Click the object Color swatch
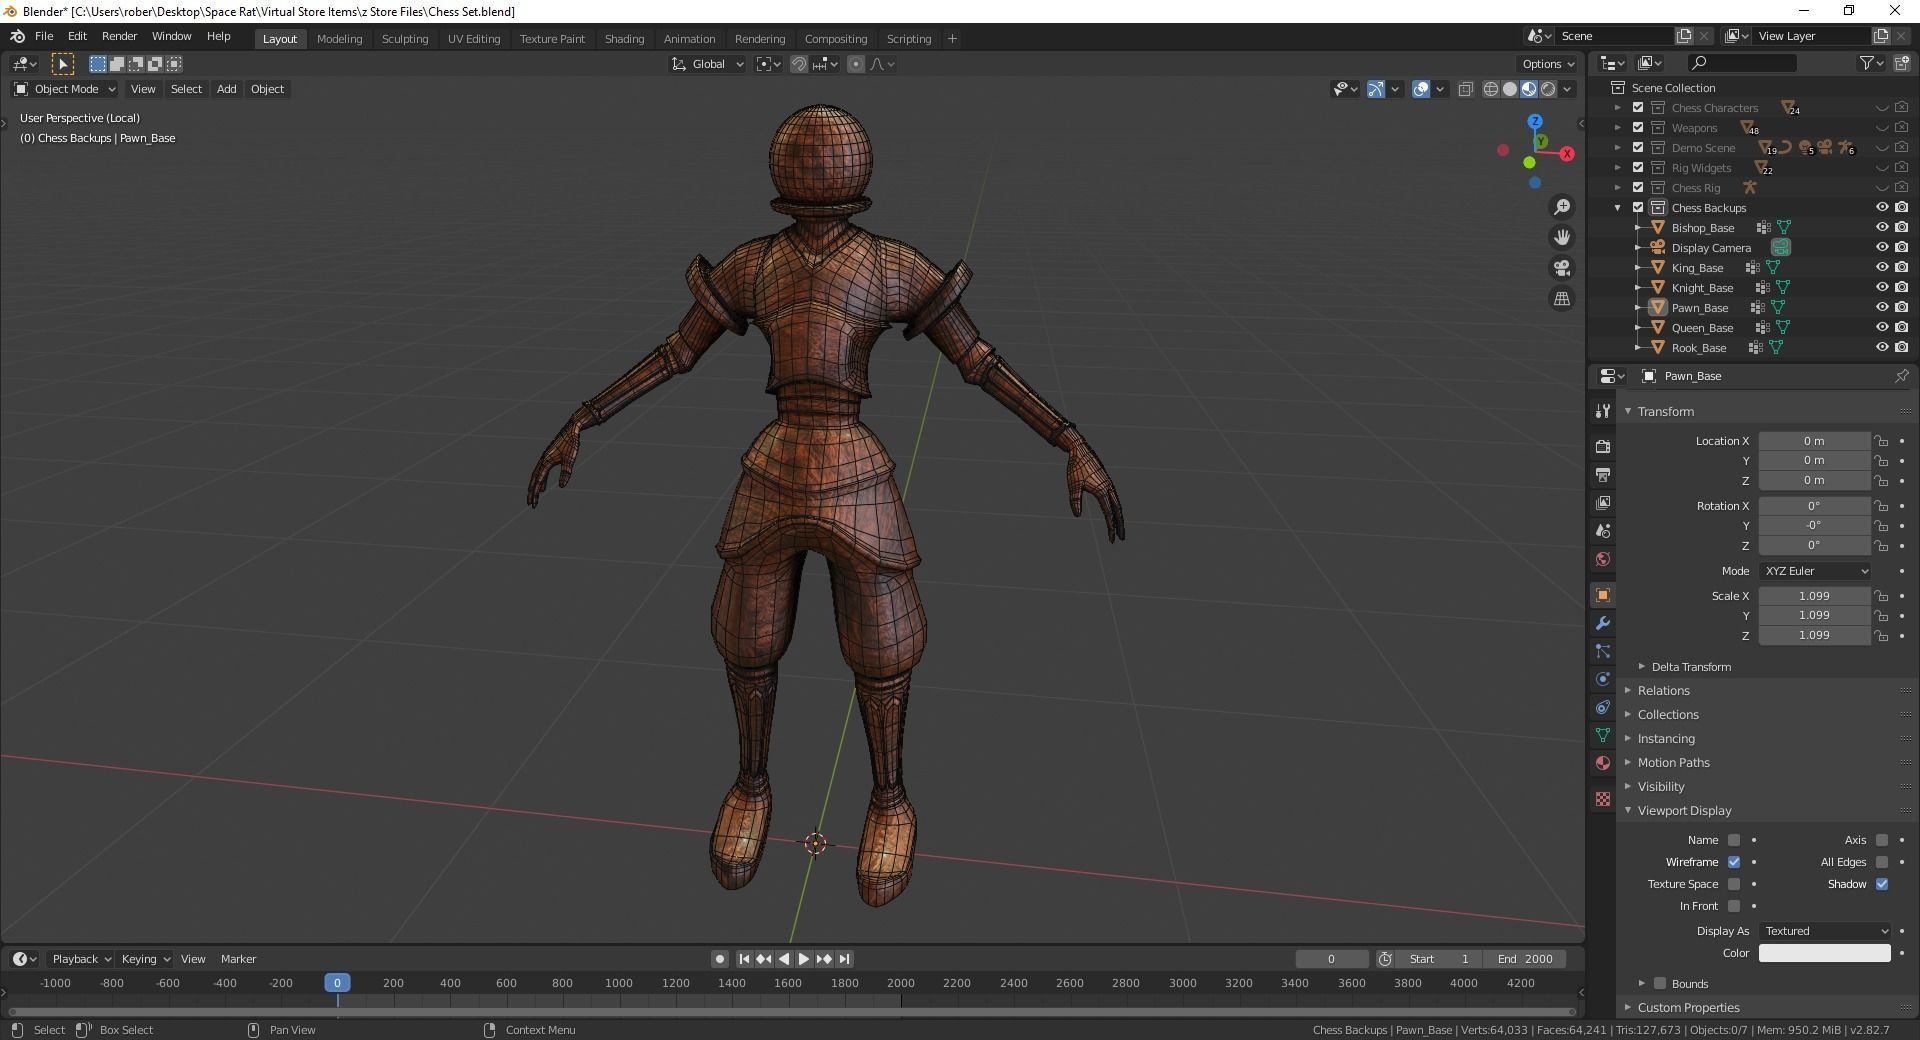1920x1040 pixels. [1824, 953]
